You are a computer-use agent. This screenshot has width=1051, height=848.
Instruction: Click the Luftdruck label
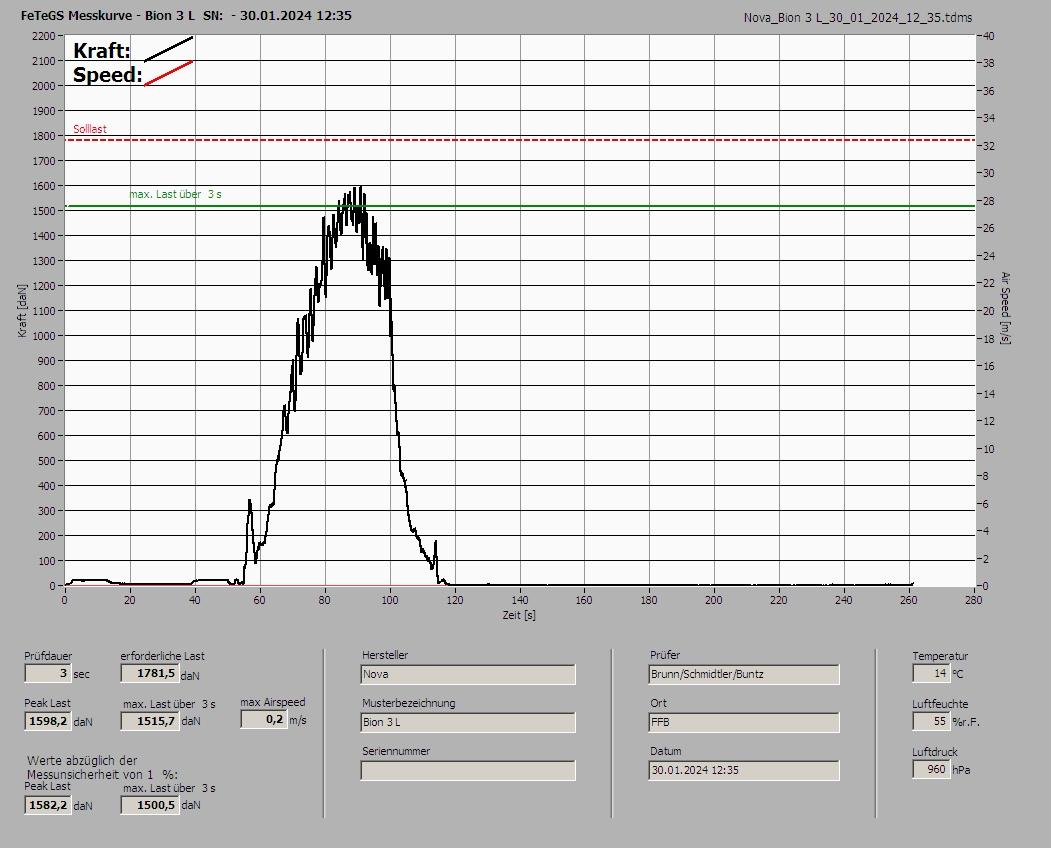pos(935,752)
